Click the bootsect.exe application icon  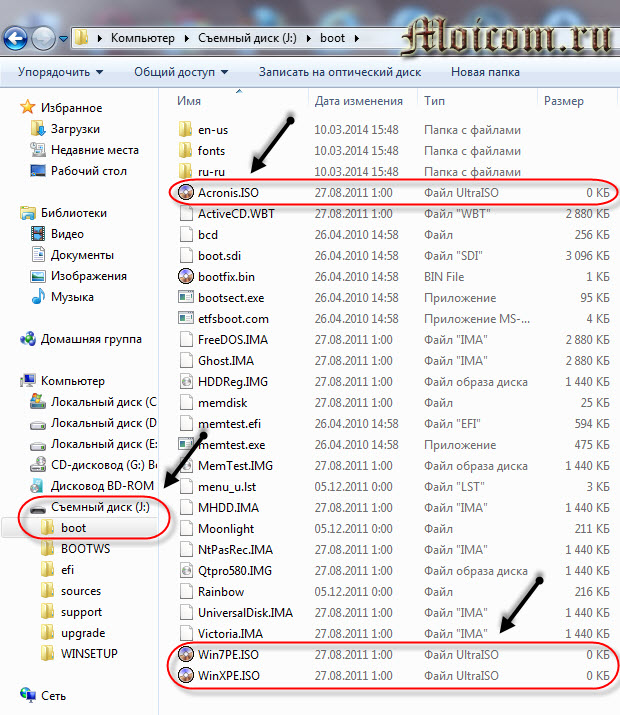185,297
